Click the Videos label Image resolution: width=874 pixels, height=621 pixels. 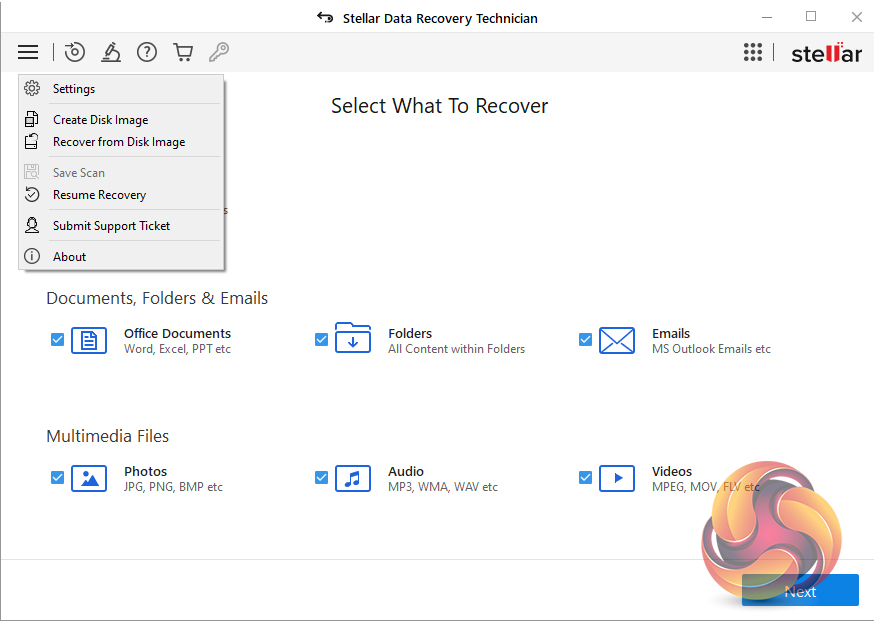(x=672, y=472)
